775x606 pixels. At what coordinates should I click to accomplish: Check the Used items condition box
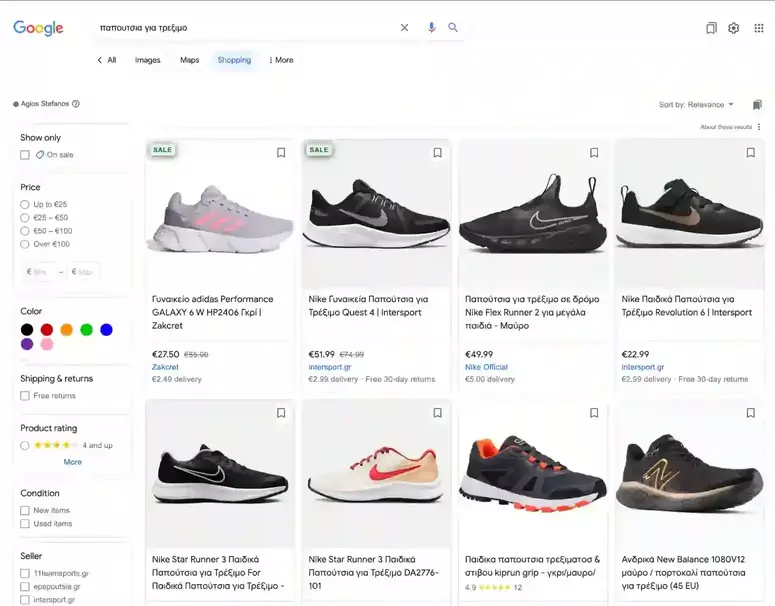coord(25,523)
